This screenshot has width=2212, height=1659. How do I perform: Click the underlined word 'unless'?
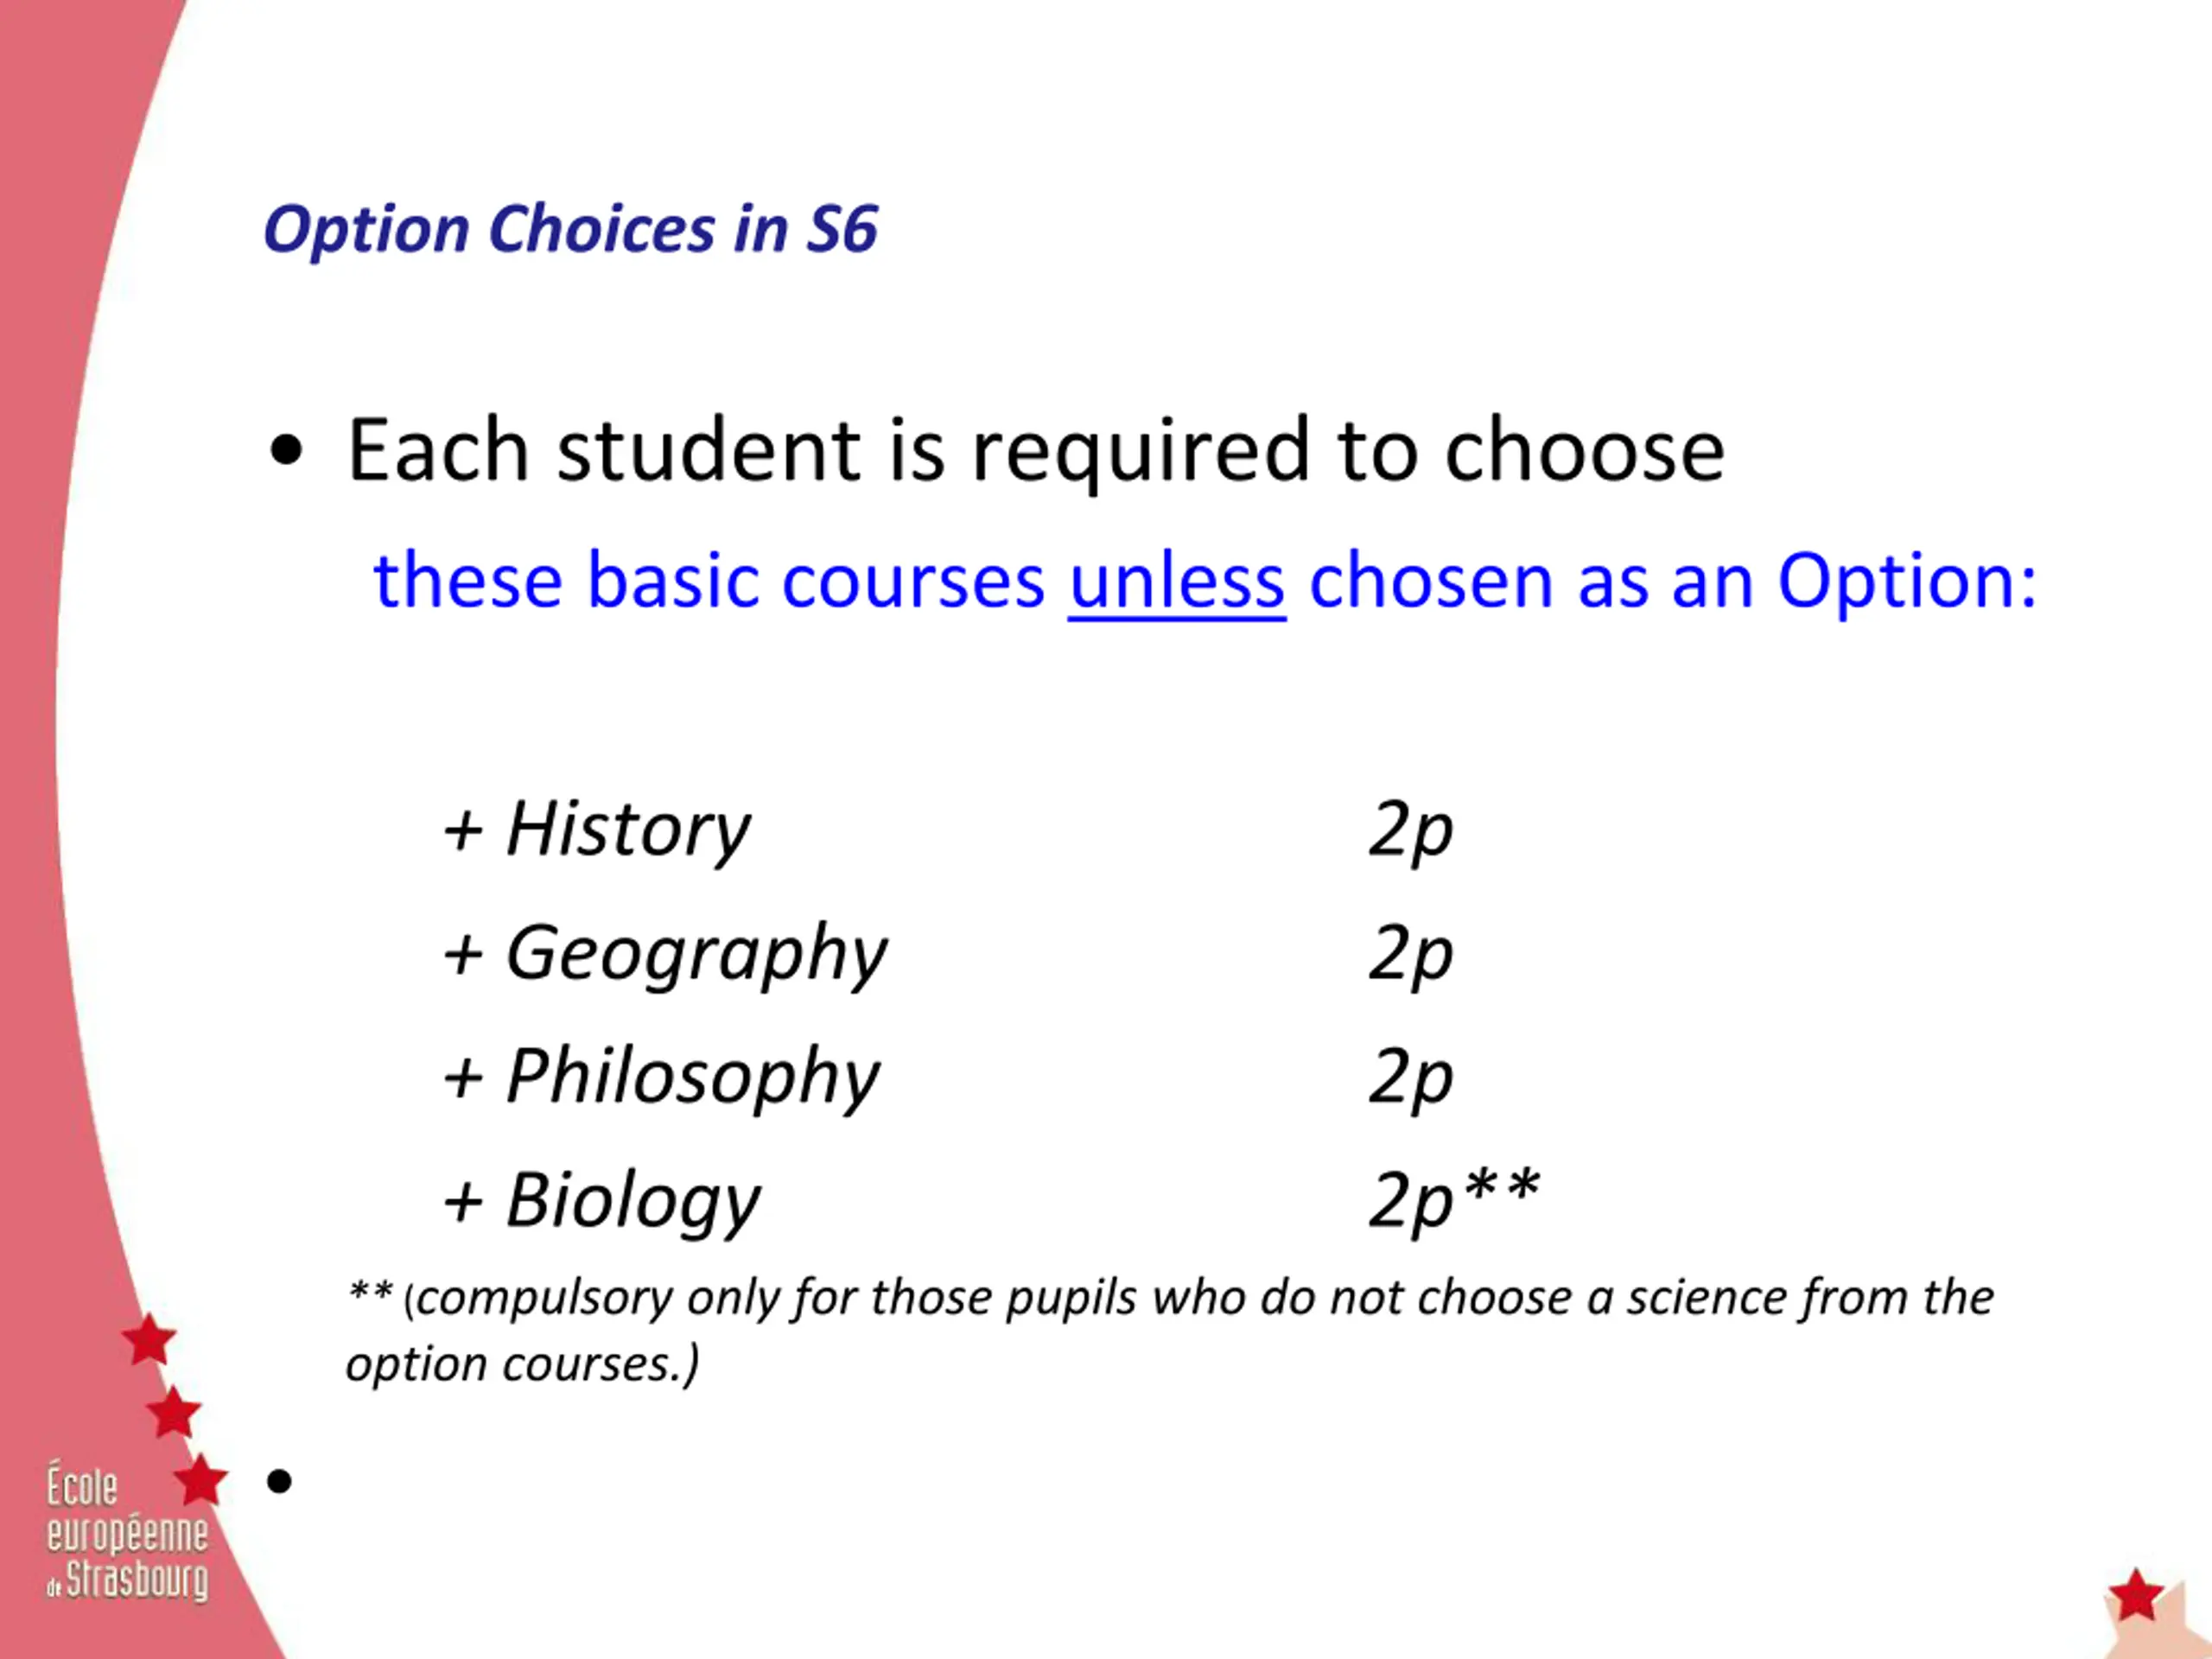click(x=1177, y=581)
